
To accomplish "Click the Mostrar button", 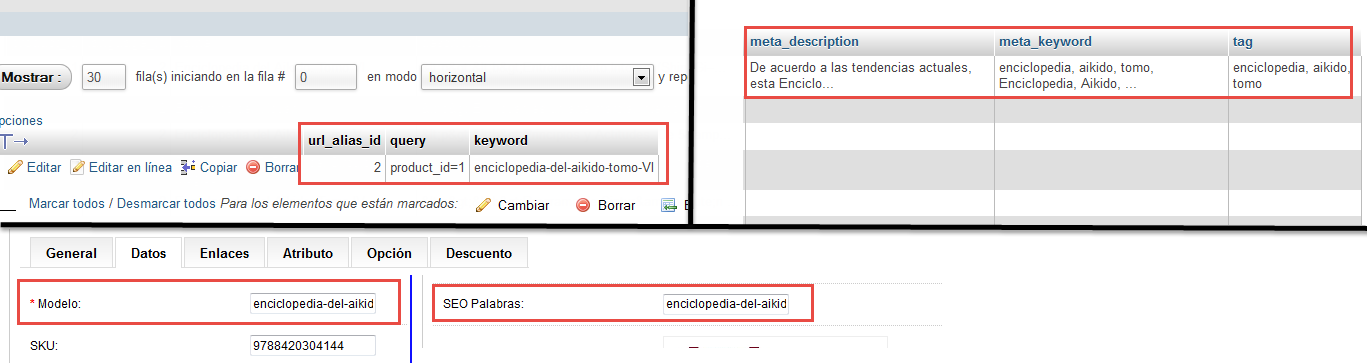I will (x=34, y=77).
